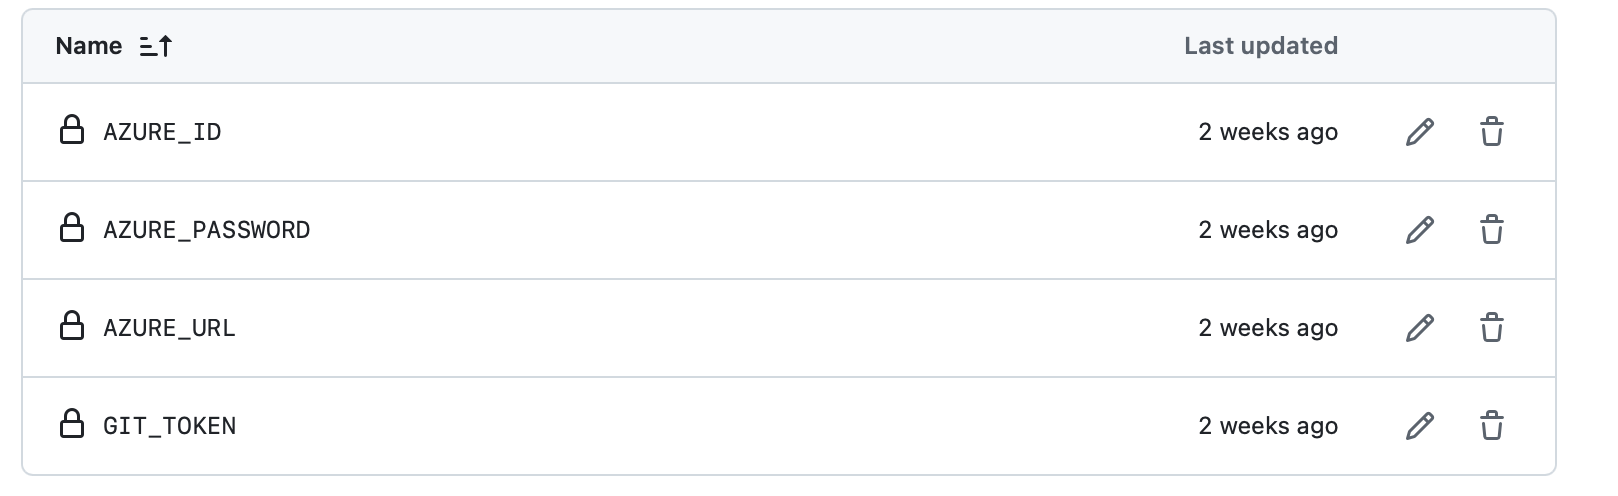Edit the AZURE_URL secret

[1420, 328]
